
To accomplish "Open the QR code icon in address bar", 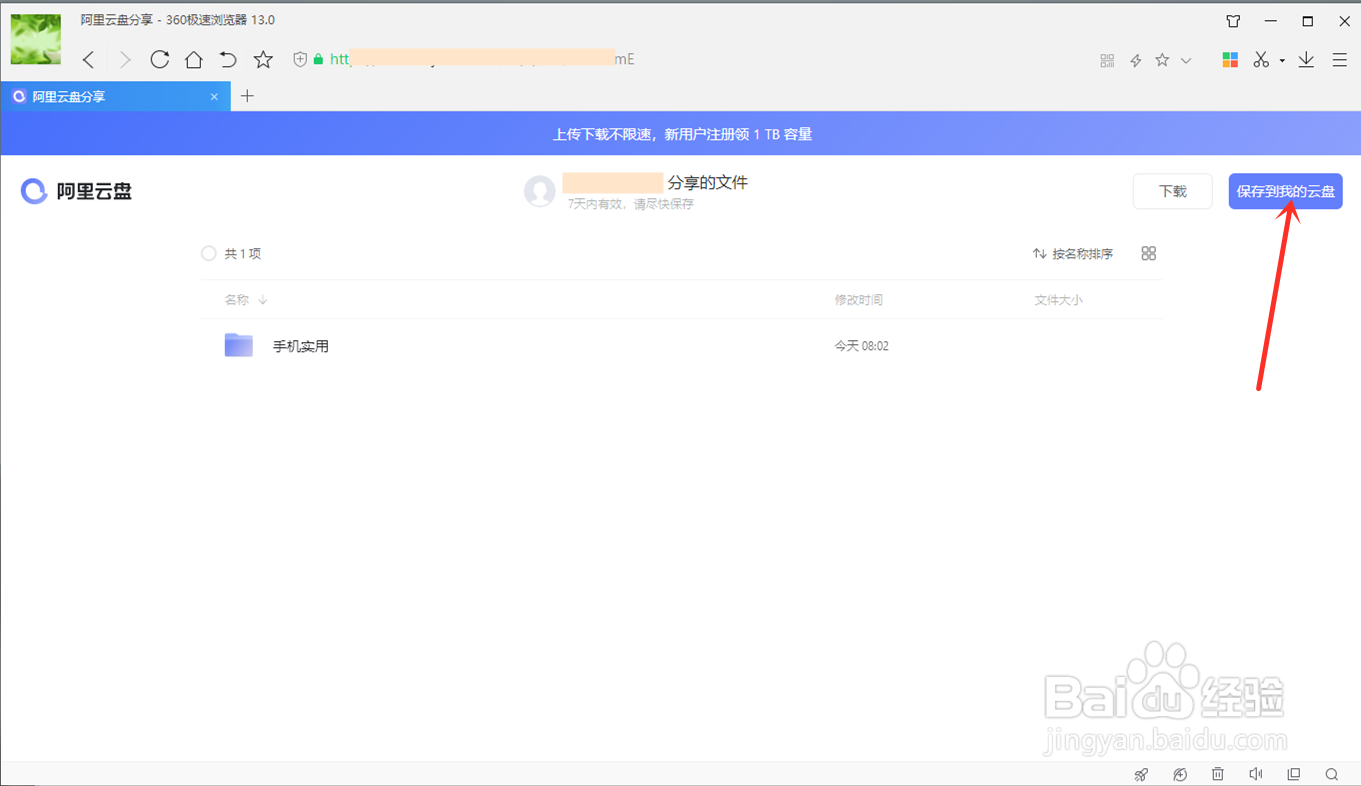I will point(1107,61).
